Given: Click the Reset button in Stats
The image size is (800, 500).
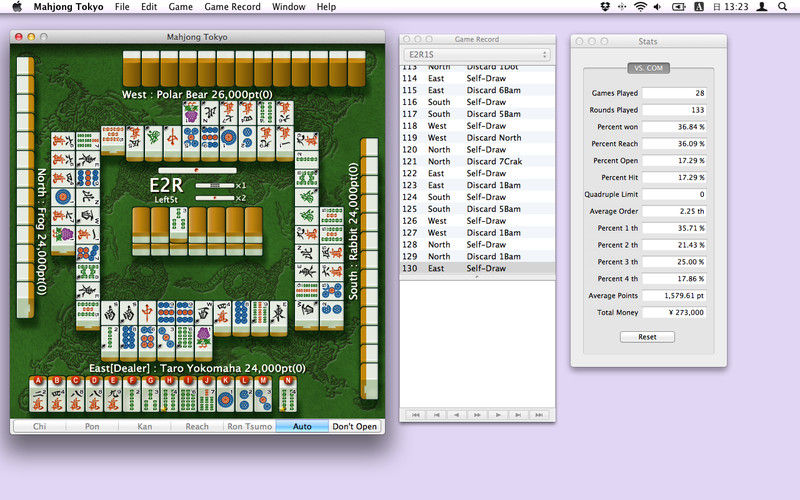Looking at the screenshot, I should point(647,337).
